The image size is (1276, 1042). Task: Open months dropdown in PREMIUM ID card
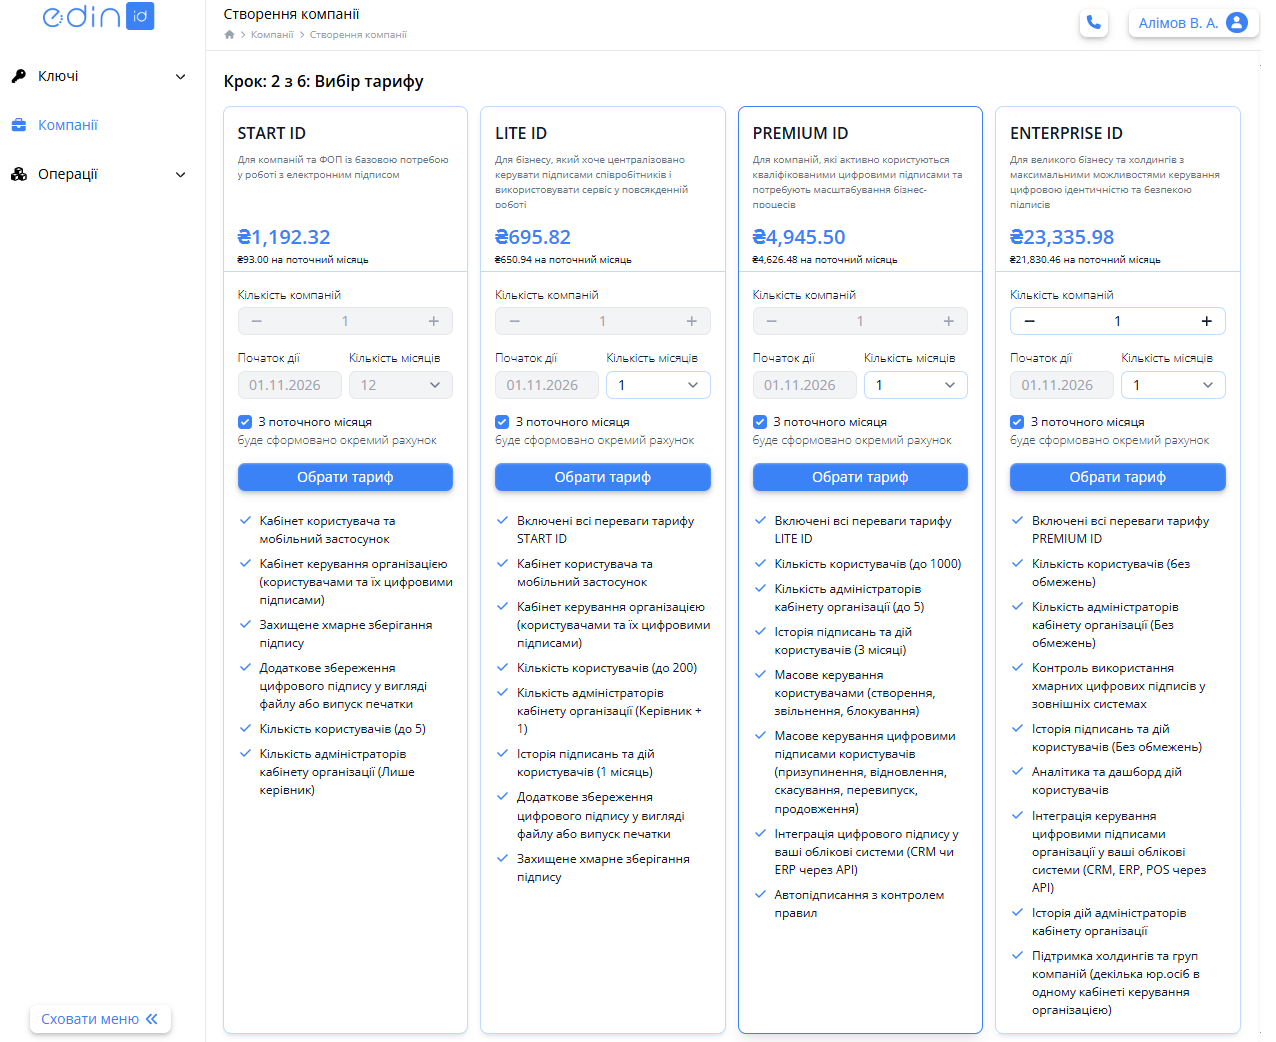tap(916, 385)
